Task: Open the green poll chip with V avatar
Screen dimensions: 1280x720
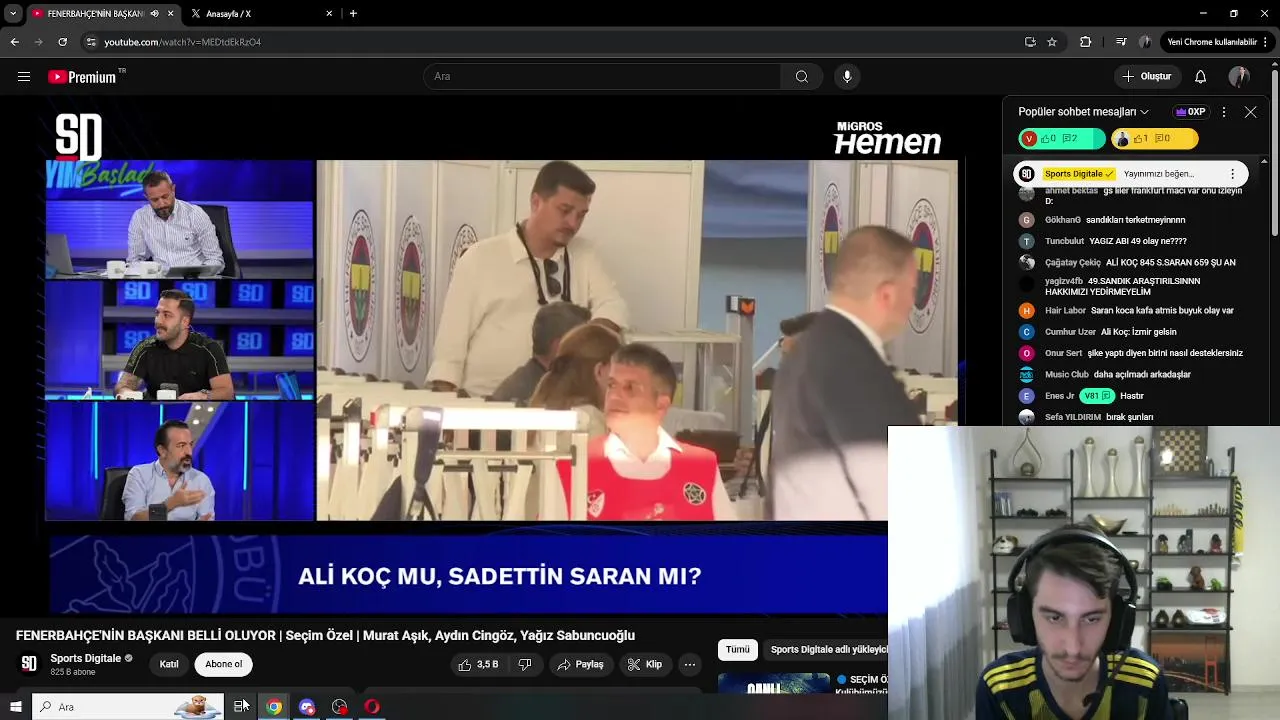Action: 1061,139
